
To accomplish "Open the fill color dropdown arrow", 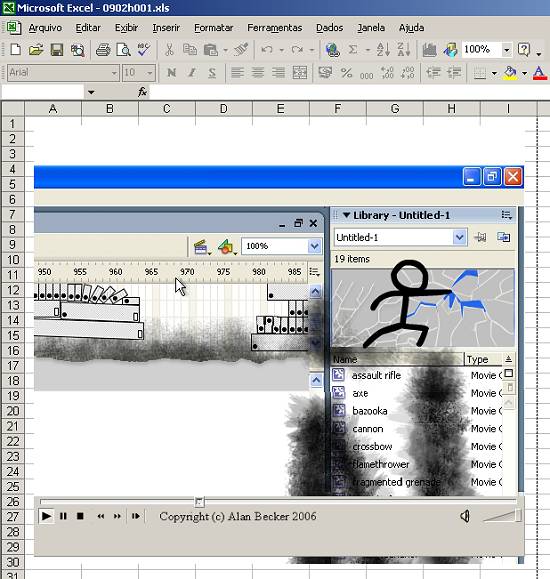I will point(525,73).
